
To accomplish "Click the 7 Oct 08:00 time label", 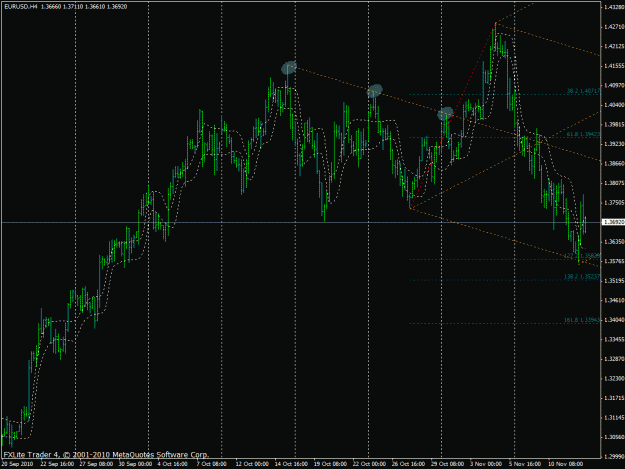I will coord(212,464).
